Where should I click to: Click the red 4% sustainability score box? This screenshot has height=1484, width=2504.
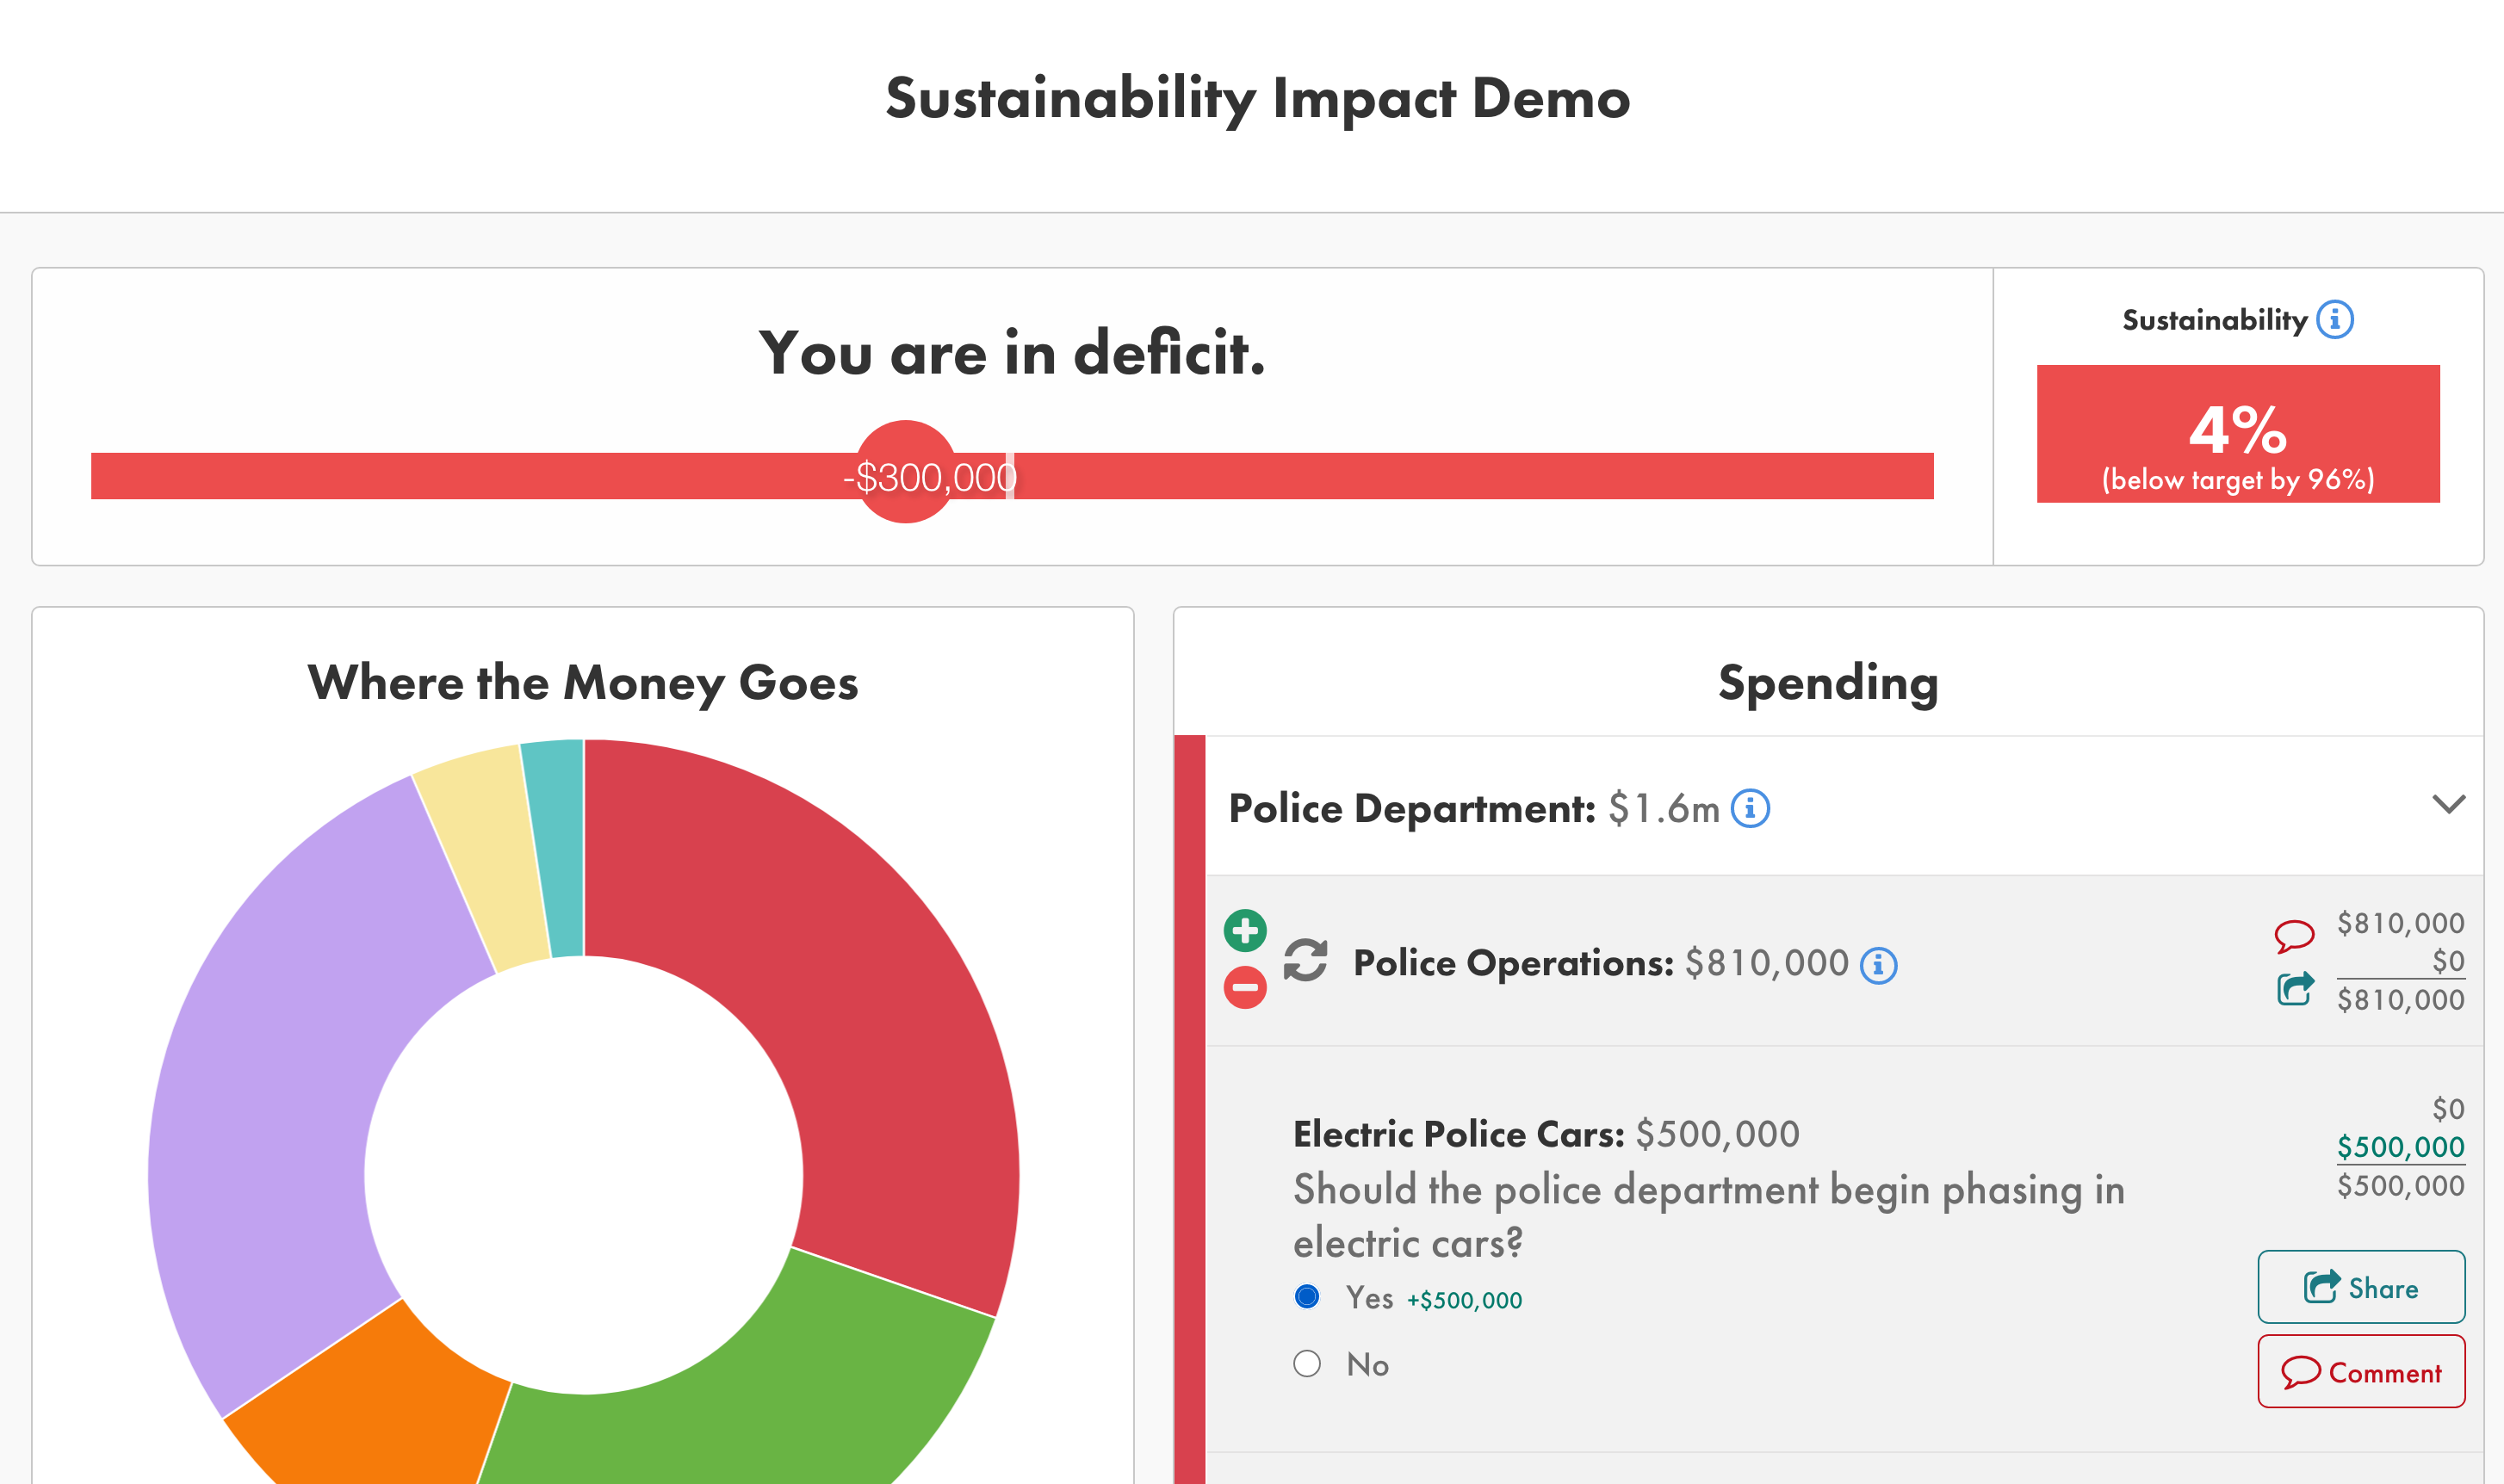[2238, 434]
